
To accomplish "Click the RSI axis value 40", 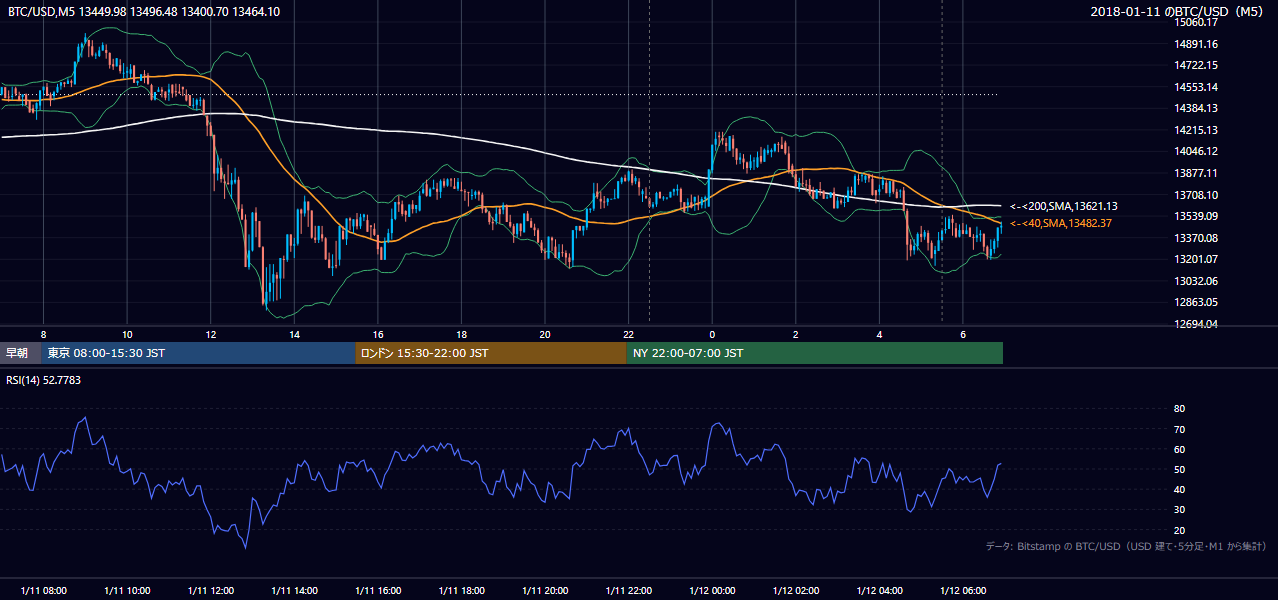I will tap(1179, 489).
